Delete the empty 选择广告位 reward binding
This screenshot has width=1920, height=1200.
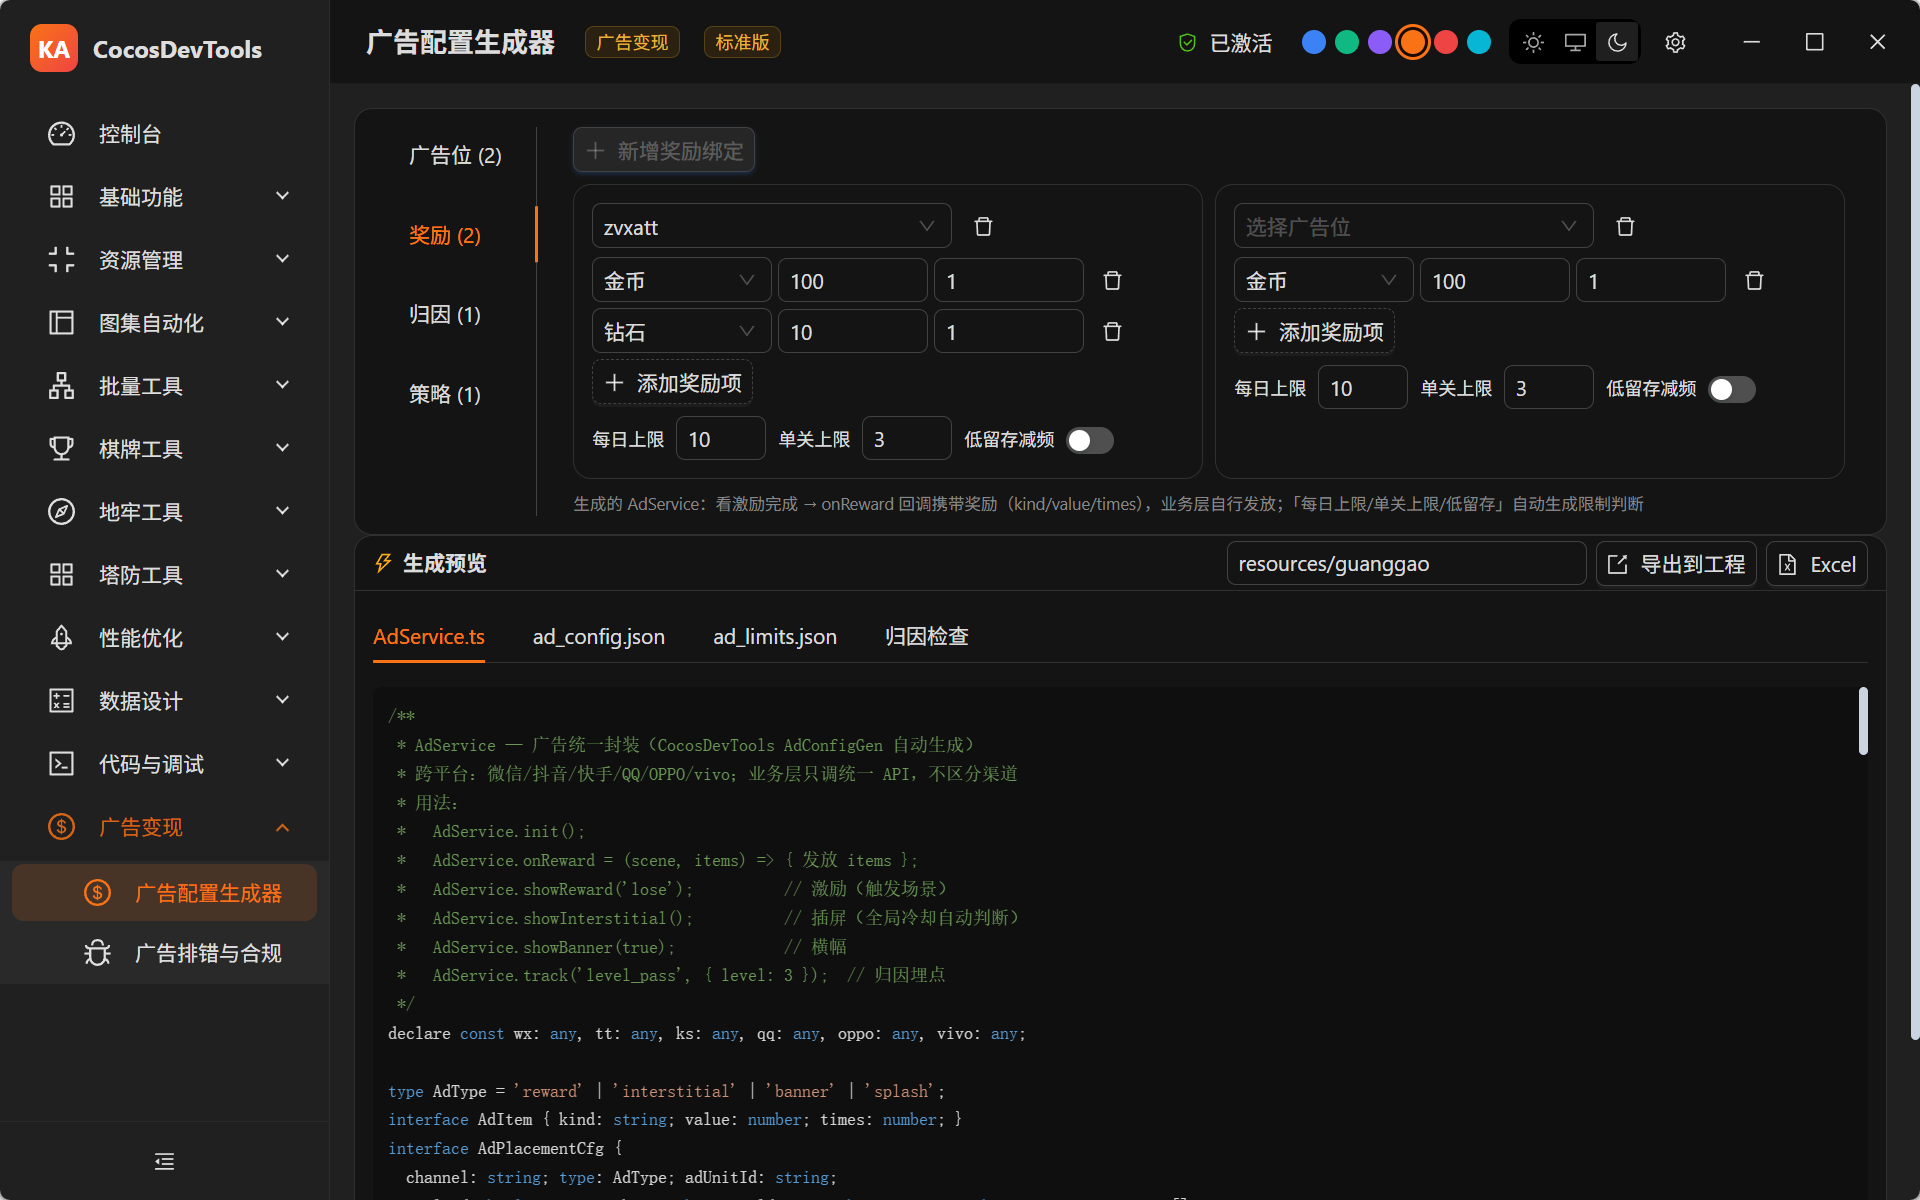[x=1625, y=227]
